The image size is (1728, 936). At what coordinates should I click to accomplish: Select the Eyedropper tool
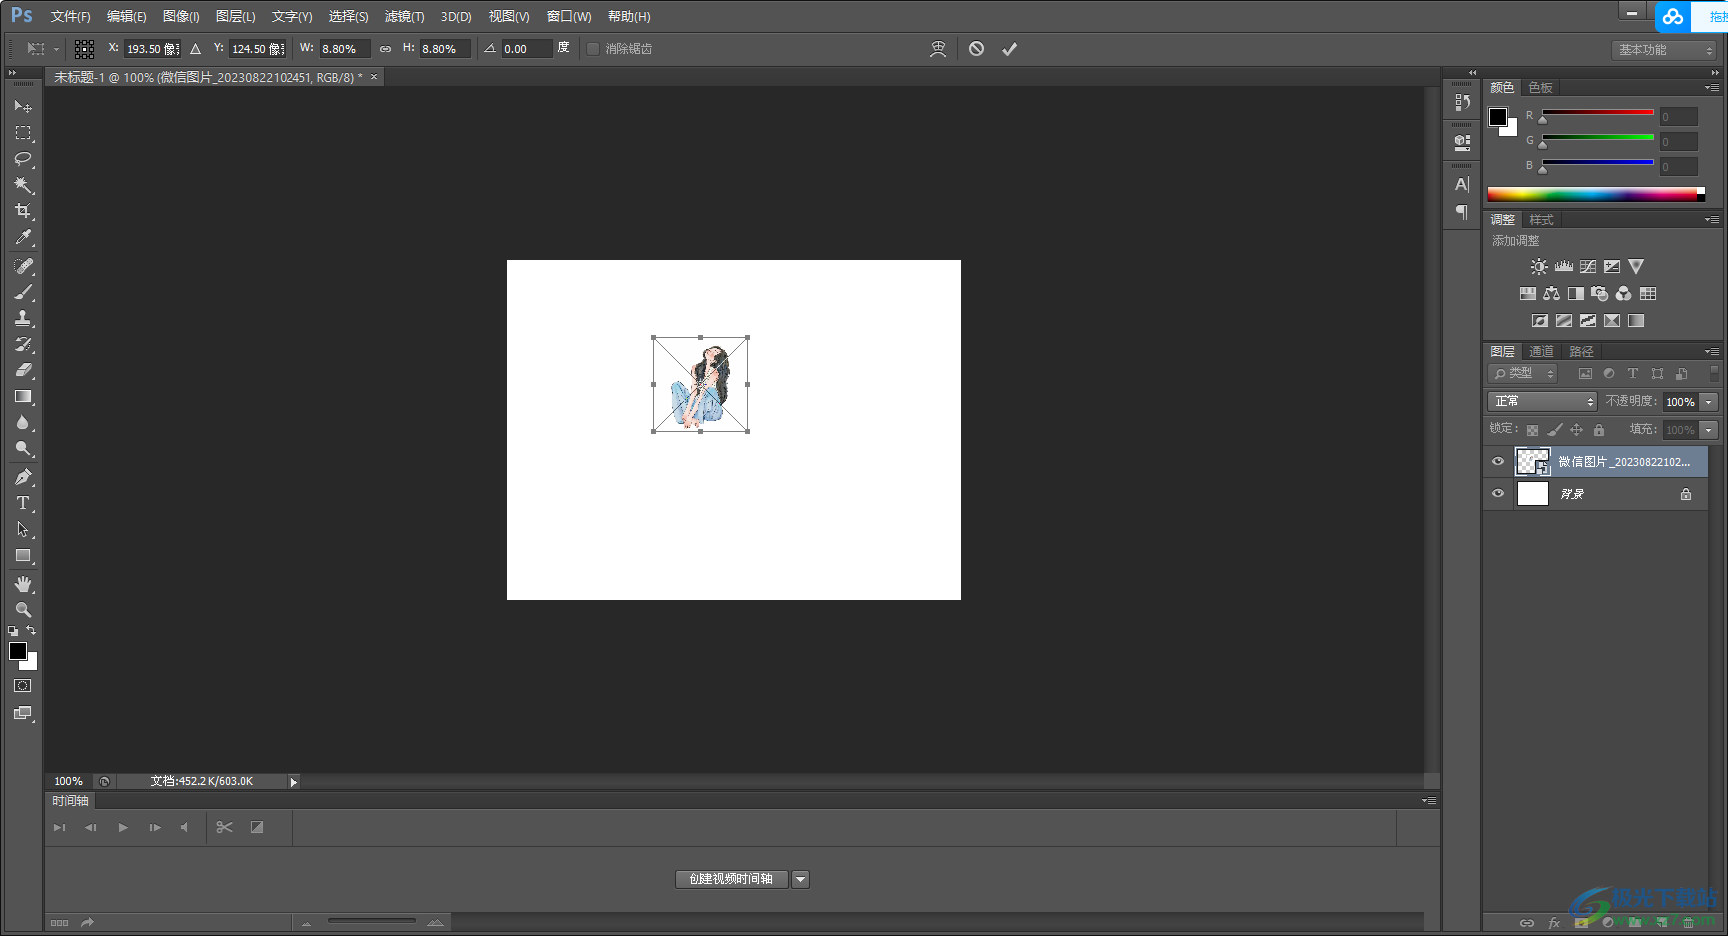(x=23, y=237)
